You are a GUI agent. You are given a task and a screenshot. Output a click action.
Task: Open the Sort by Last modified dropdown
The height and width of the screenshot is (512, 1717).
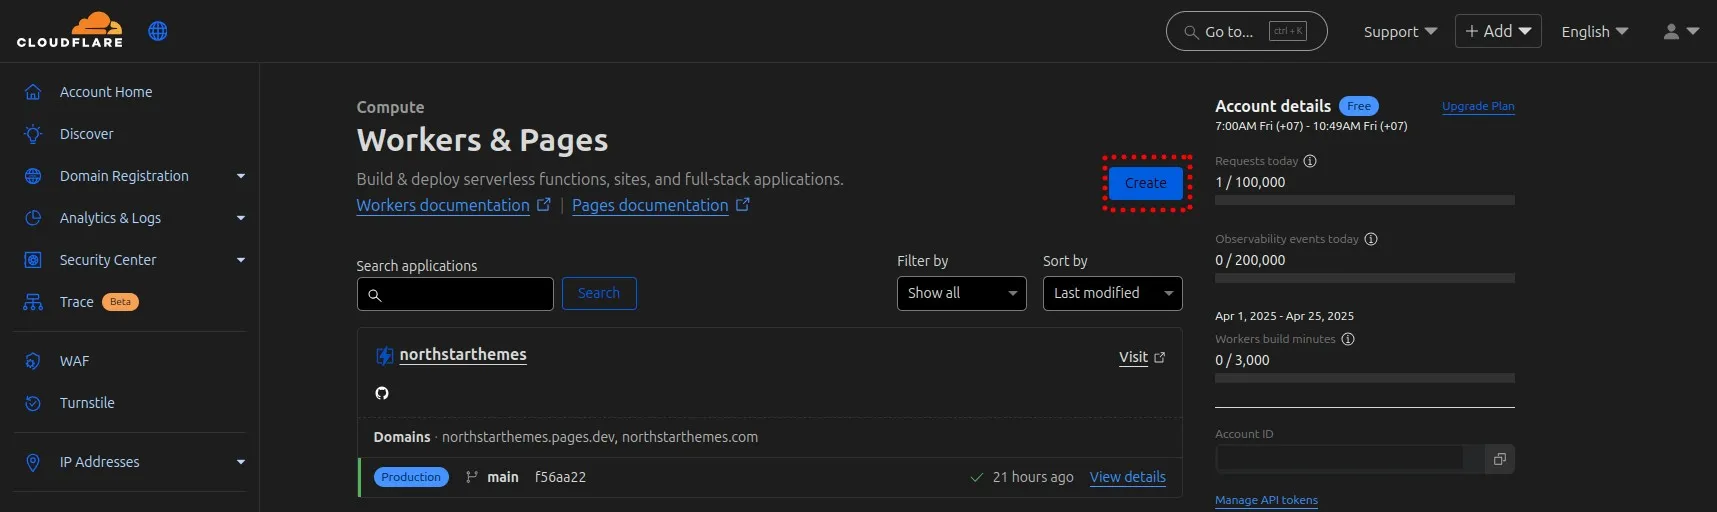[x=1113, y=293]
